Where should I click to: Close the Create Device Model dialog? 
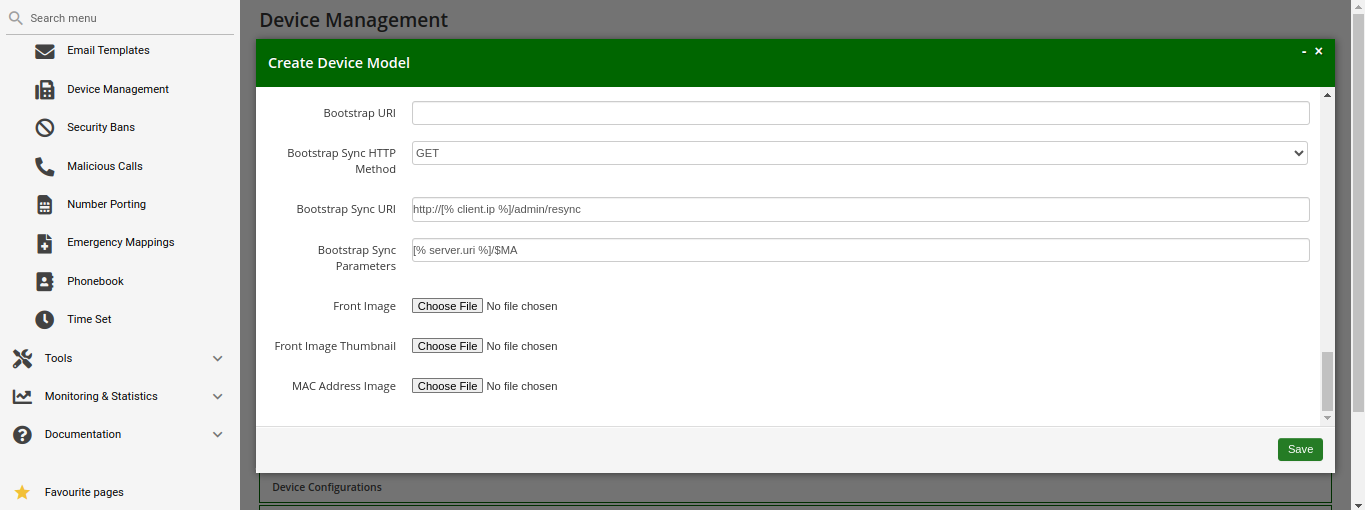(x=1319, y=51)
